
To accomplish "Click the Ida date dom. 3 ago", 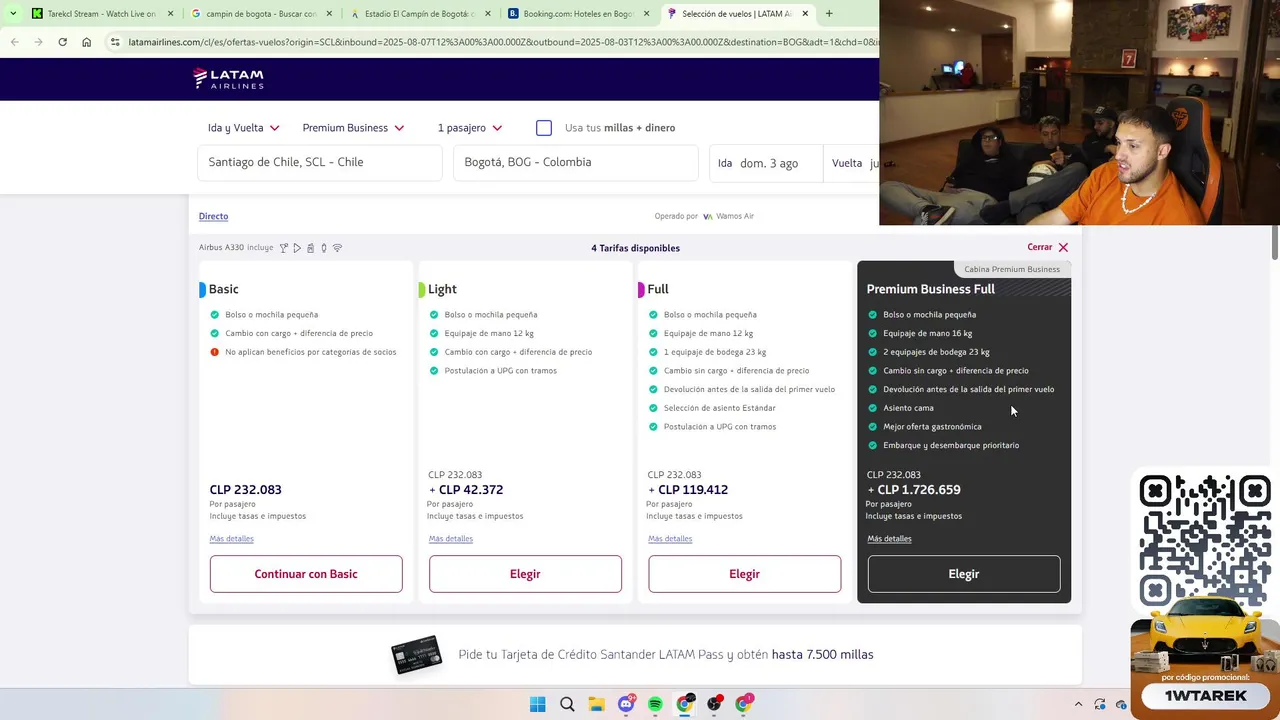I will tap(766, 163).
